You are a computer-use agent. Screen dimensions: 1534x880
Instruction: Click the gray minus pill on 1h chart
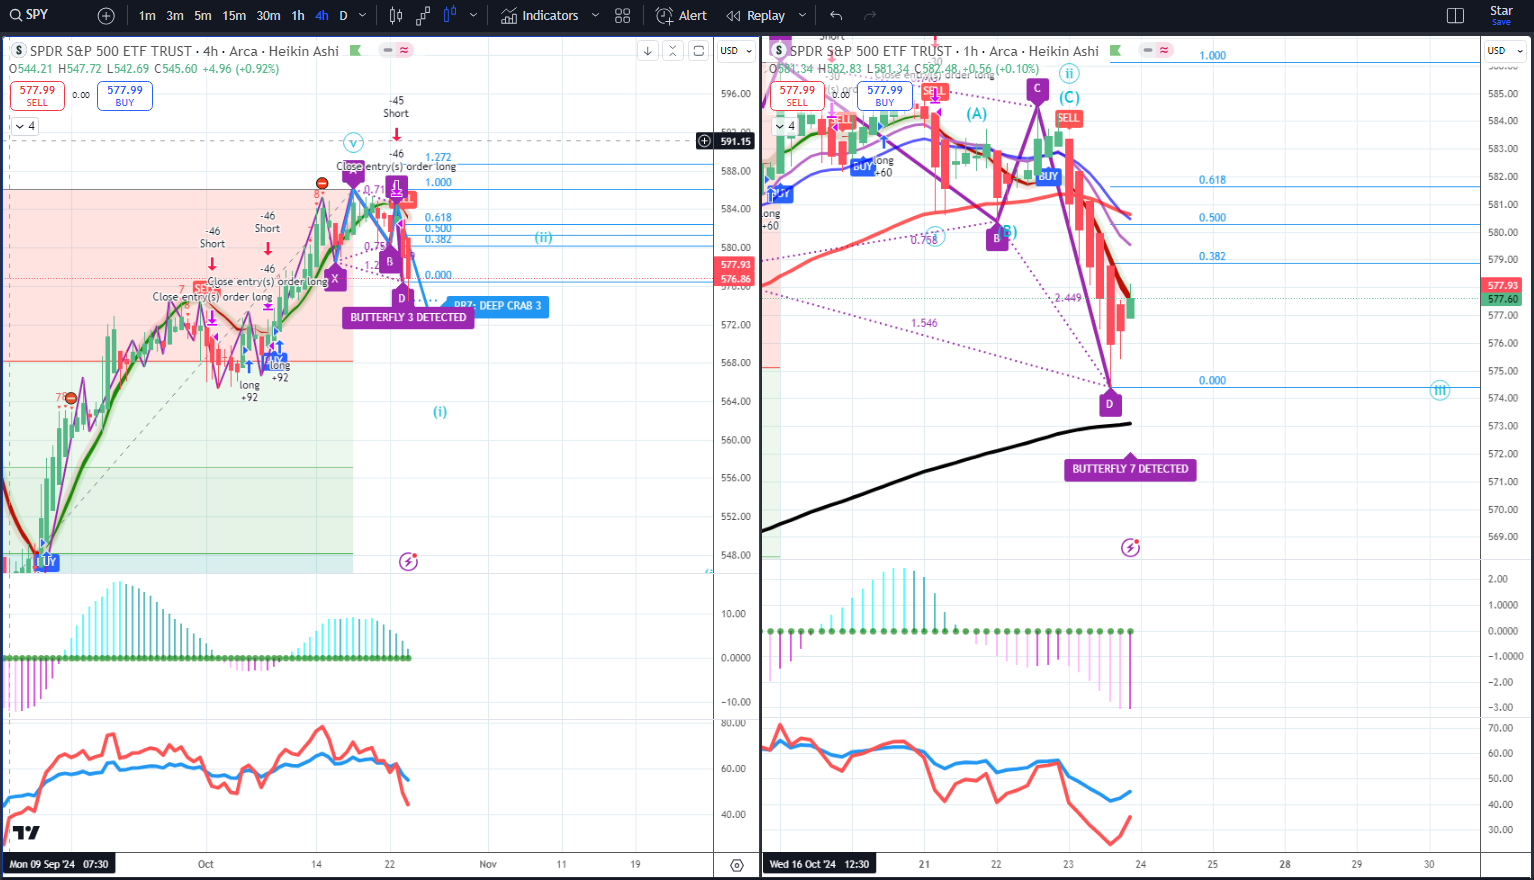[1149, 50]
